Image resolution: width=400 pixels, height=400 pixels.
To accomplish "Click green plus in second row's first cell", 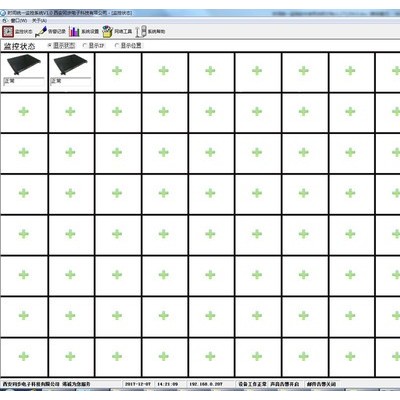I will coord(24,111).
